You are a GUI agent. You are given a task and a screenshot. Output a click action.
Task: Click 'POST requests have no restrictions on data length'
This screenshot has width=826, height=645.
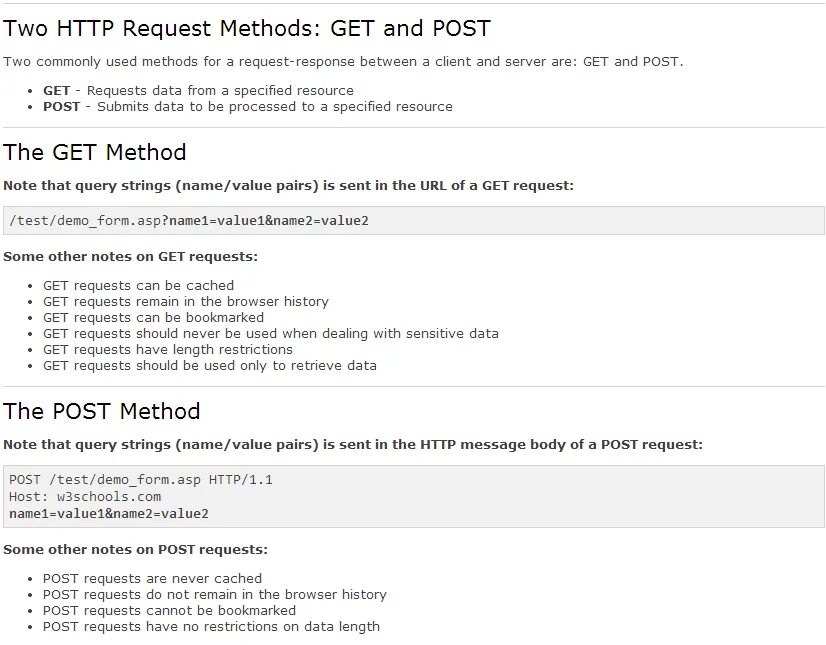pyautogui.click(x=211, y=627)
